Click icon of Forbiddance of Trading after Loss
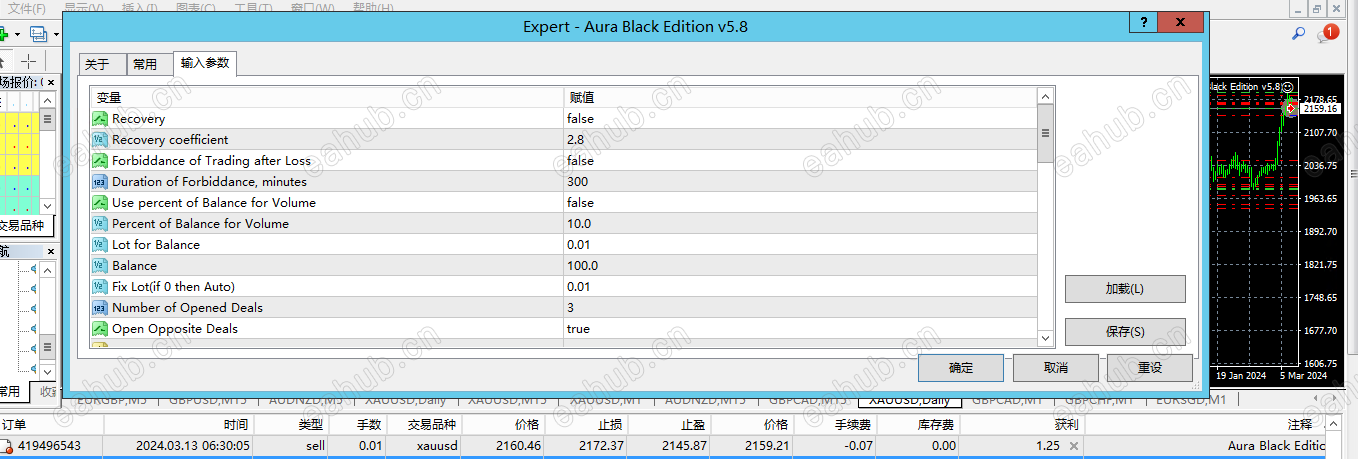This screenshot has height=459, width=1358. pos(100,161)
